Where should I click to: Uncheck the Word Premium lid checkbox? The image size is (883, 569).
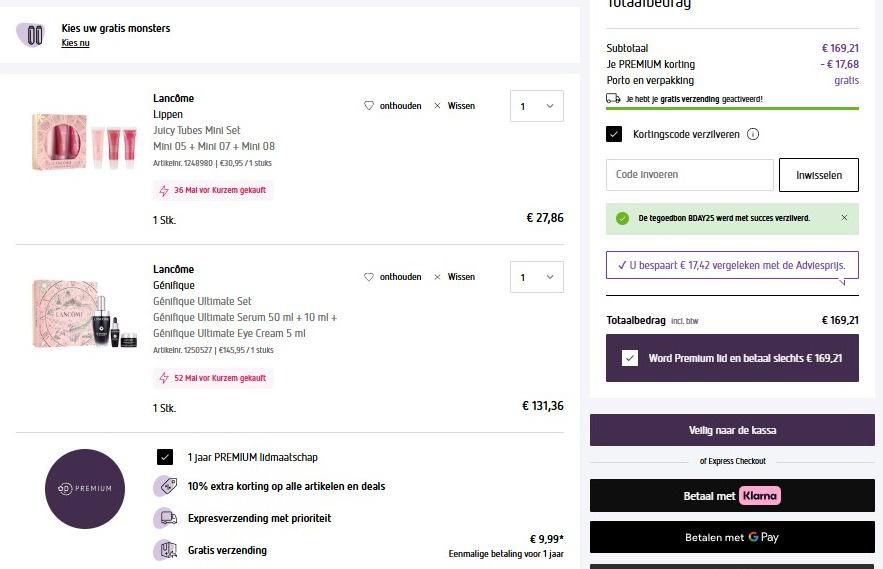pos(630,358)
